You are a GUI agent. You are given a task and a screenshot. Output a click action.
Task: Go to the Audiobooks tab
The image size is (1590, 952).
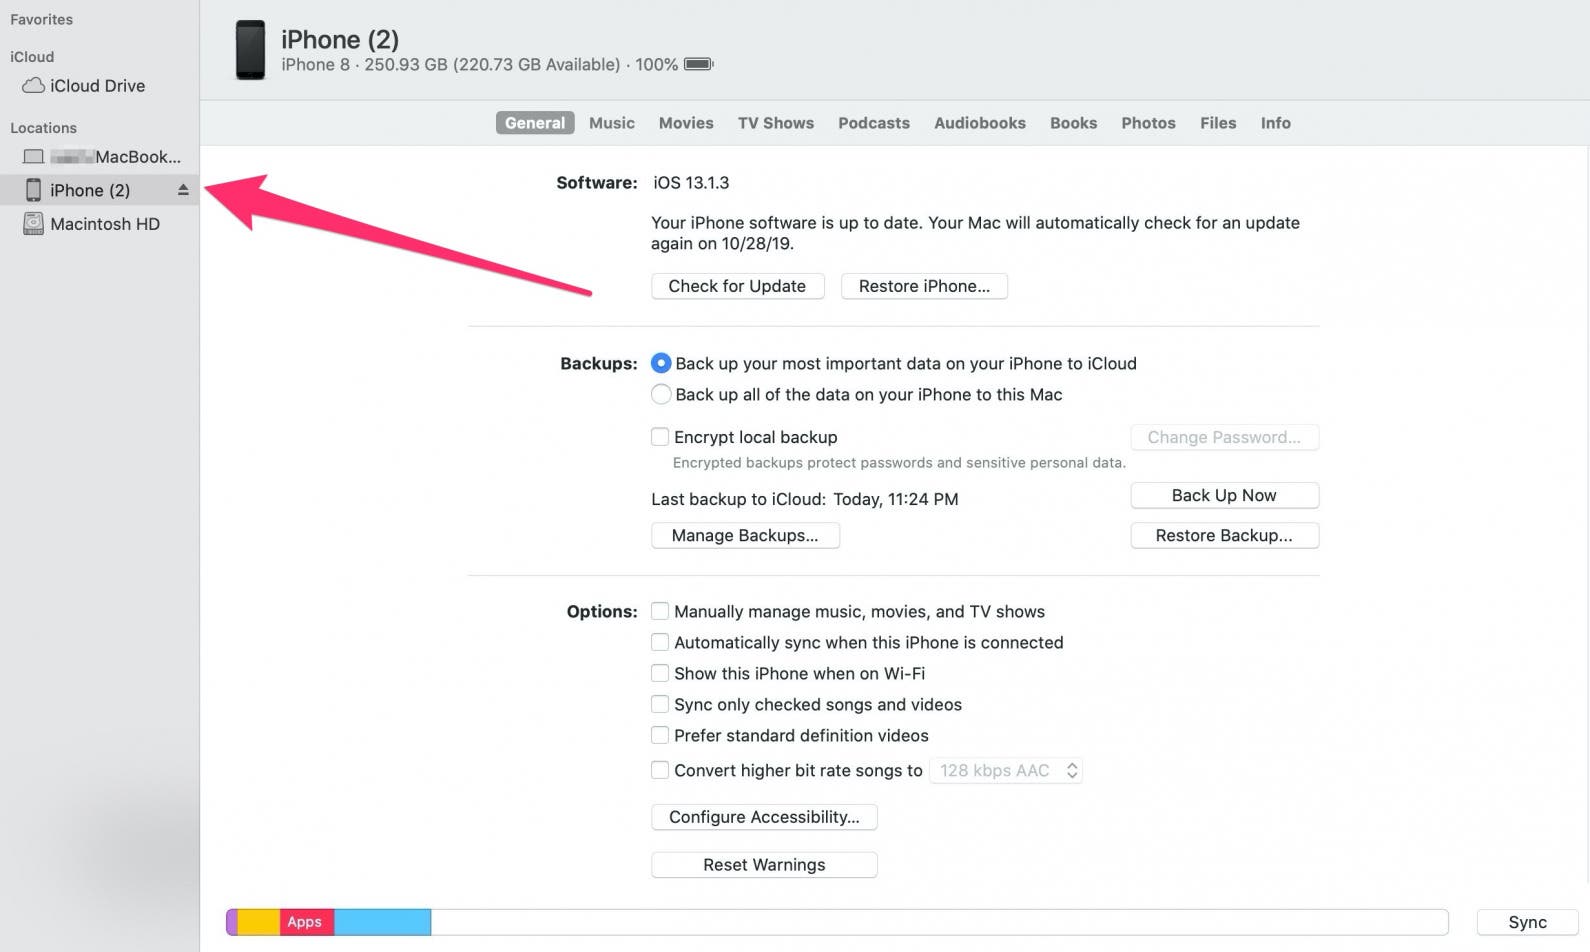click(x=980, y=123)
